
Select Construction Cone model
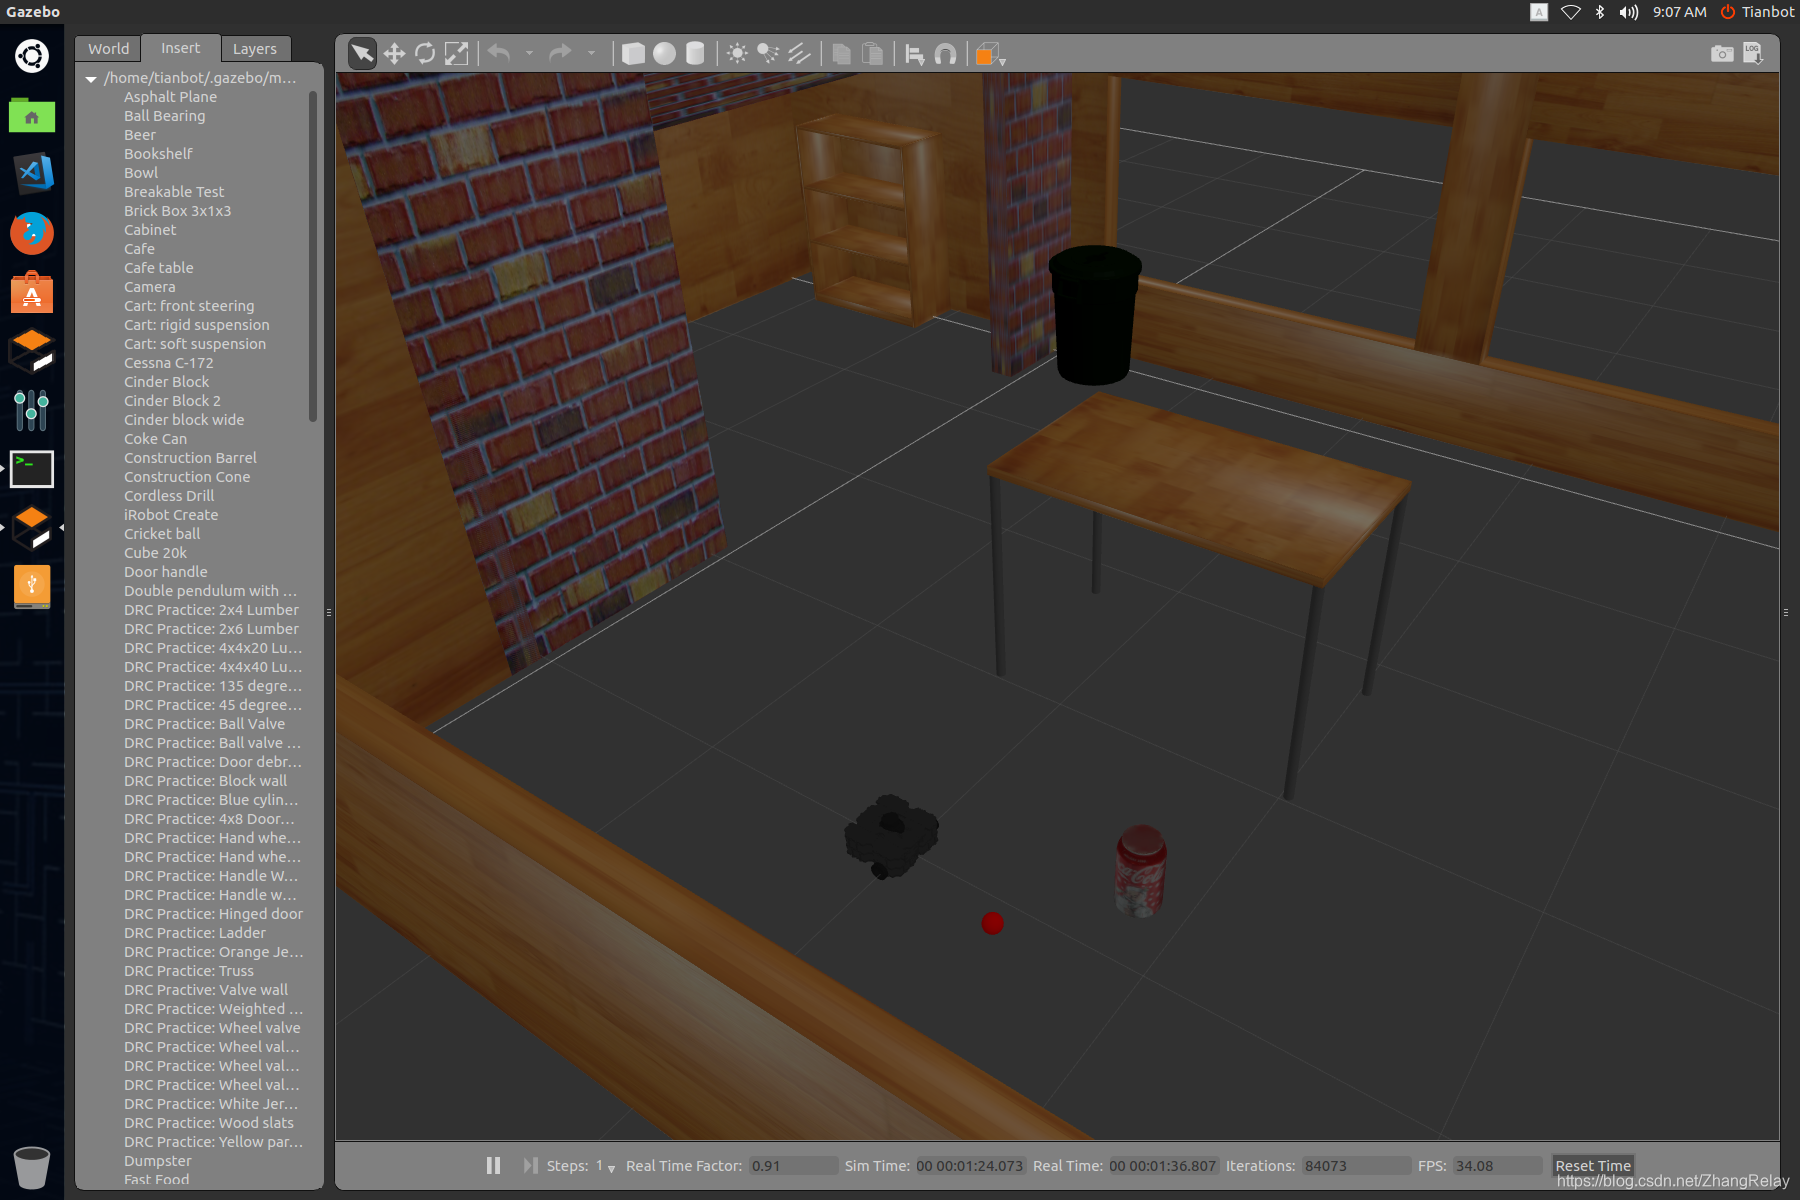(x=187, y=477)
